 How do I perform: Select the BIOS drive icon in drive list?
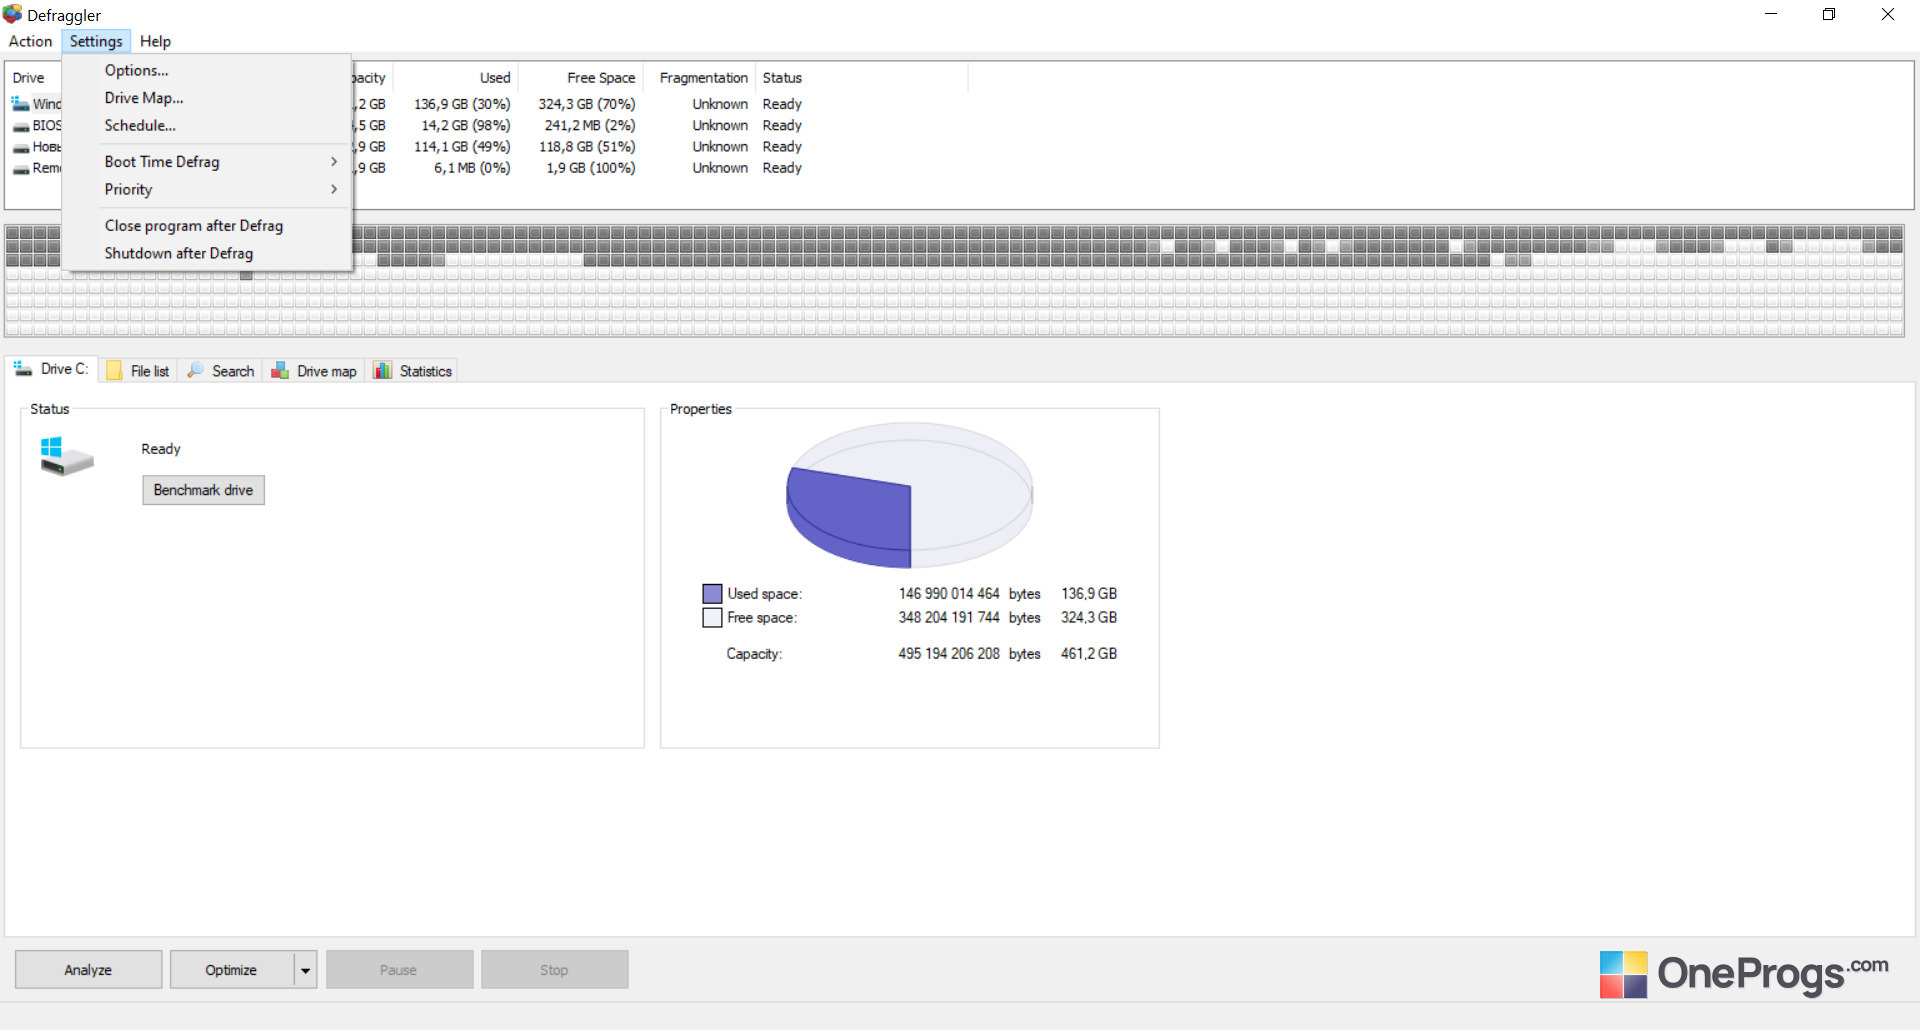click(20, 126)
